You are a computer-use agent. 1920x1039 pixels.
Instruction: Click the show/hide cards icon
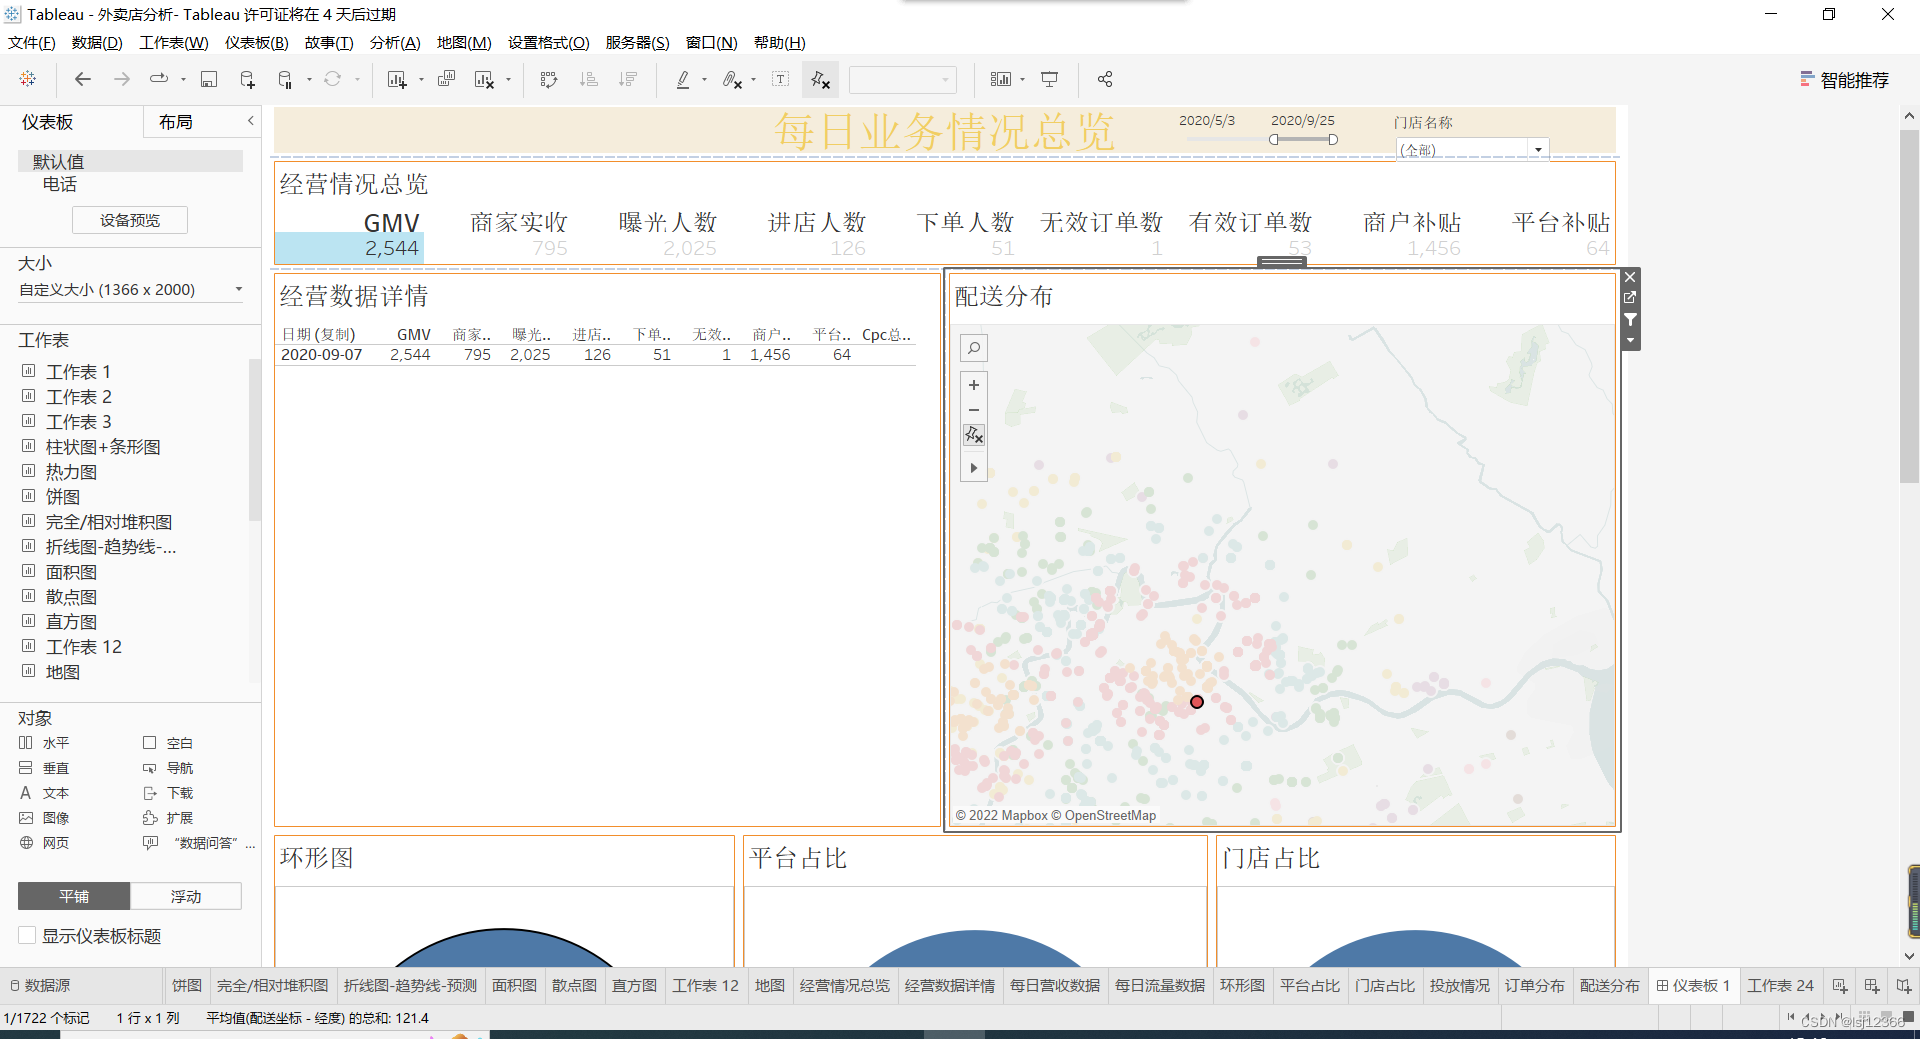(x=1000, y=79)
